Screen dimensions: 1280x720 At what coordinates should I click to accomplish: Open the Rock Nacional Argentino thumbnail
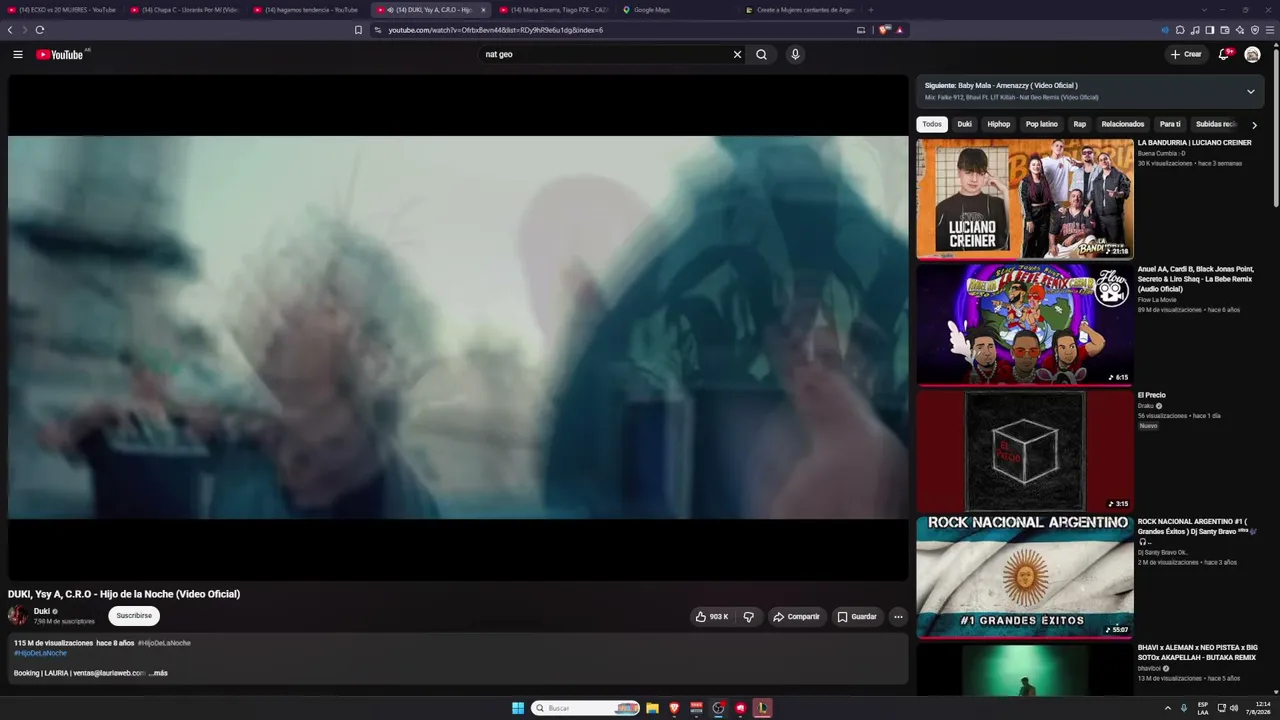click(x=1025, y=578)
